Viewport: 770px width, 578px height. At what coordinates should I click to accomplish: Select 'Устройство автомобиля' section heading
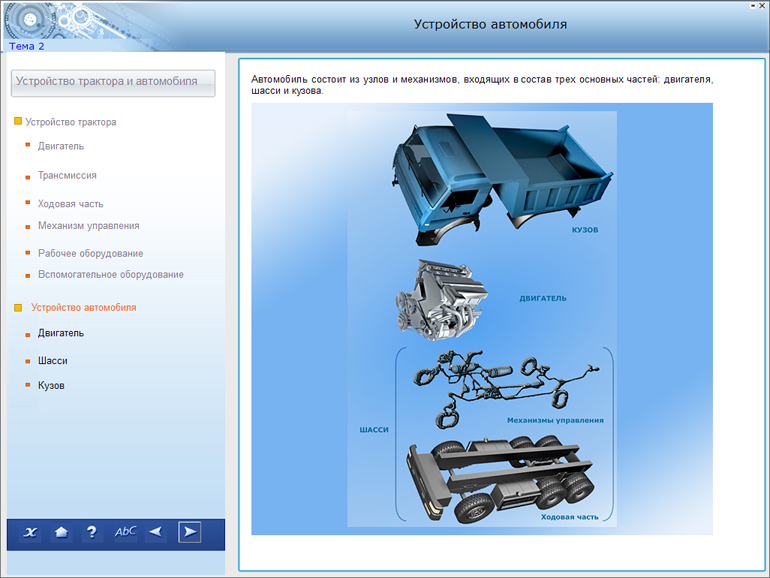tap(83, 308)
